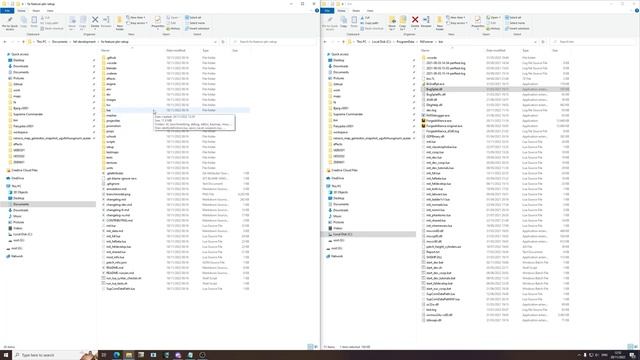Open History in right window ribbon
The height and width of the screenshot is (360, 640).
click(493, 29)
